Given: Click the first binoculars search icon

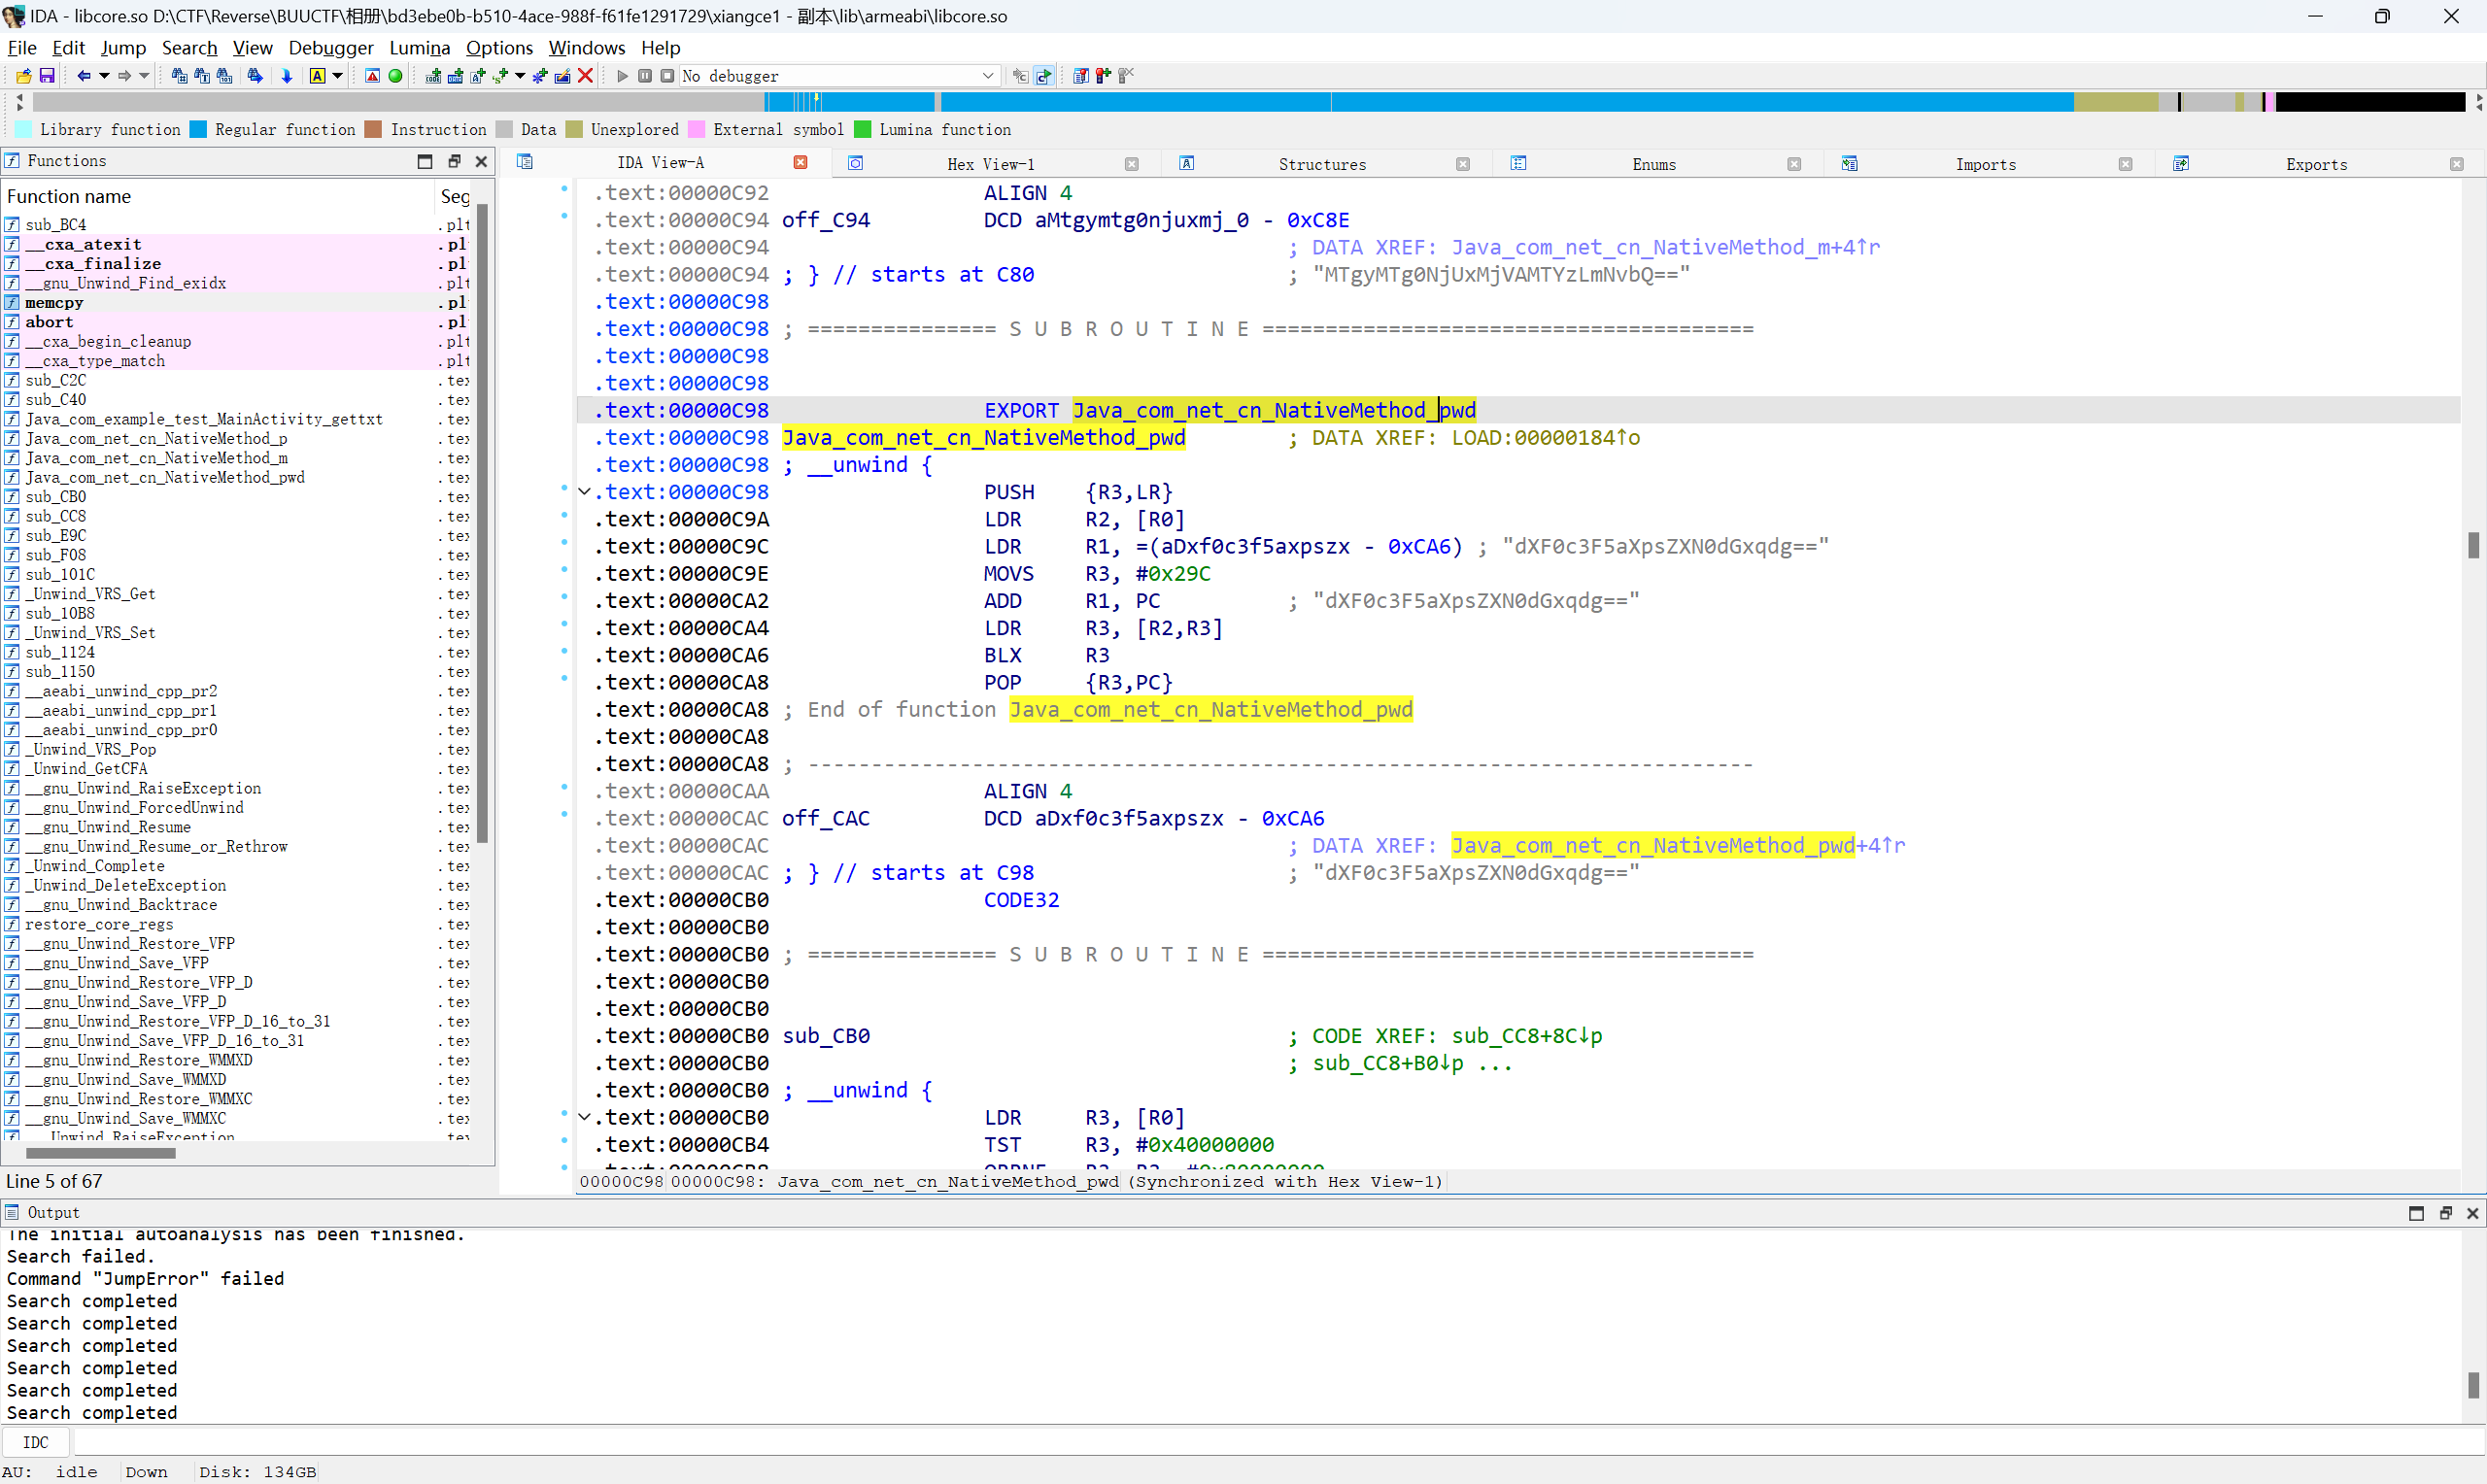Looking at the screenshot, I should (x=179, y=76).
